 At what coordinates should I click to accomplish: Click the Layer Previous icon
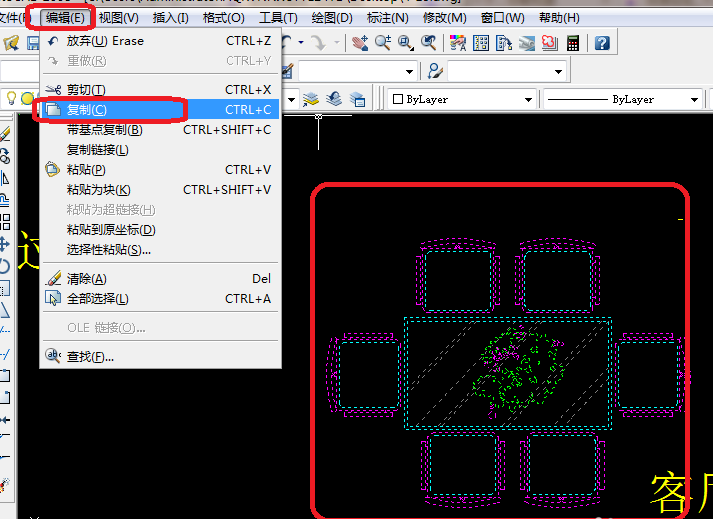click(333, 99)
